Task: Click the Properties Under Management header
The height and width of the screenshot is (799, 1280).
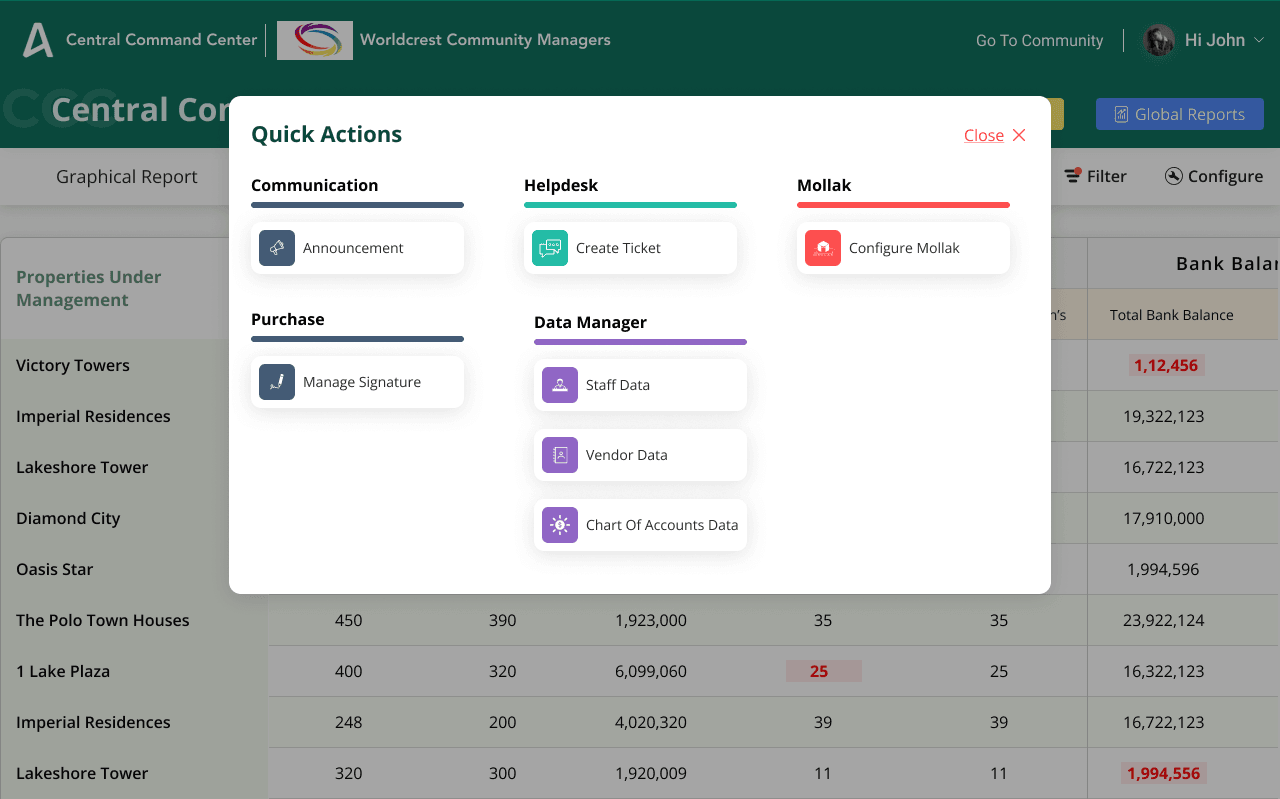Action: 89,288
